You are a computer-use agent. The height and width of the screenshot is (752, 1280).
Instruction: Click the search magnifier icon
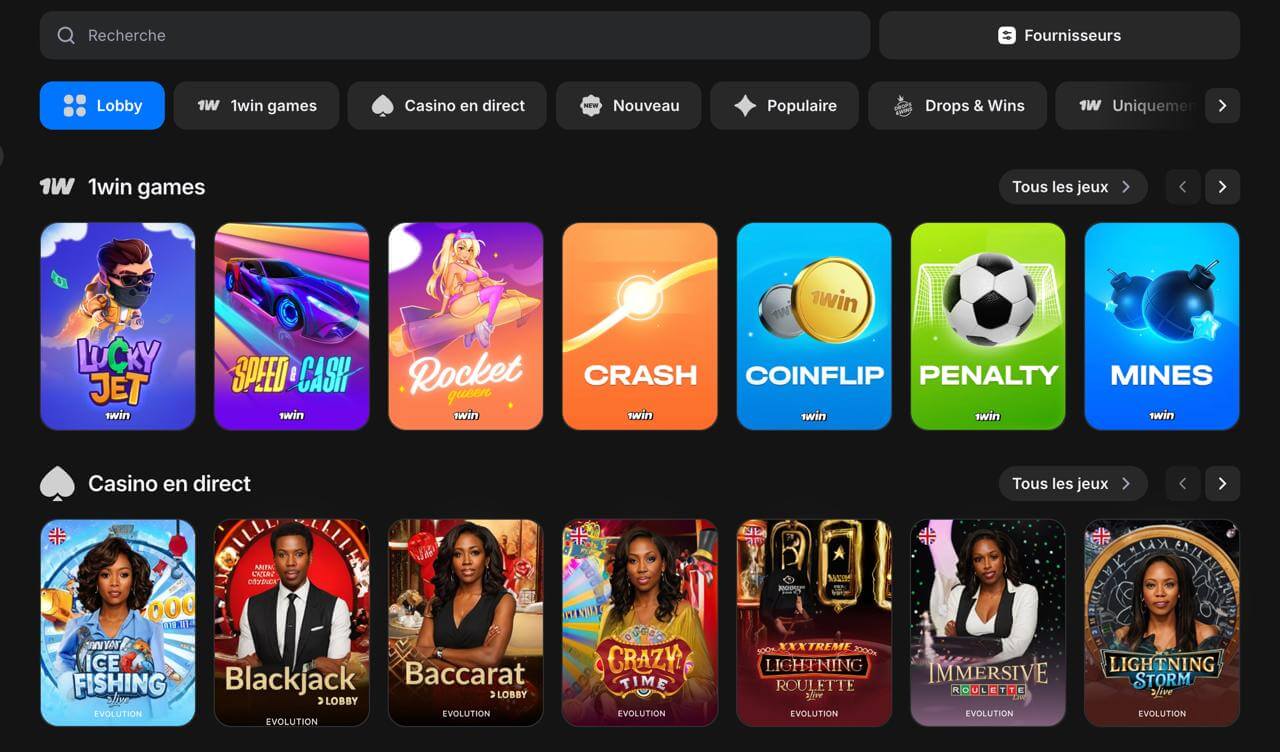66,35
